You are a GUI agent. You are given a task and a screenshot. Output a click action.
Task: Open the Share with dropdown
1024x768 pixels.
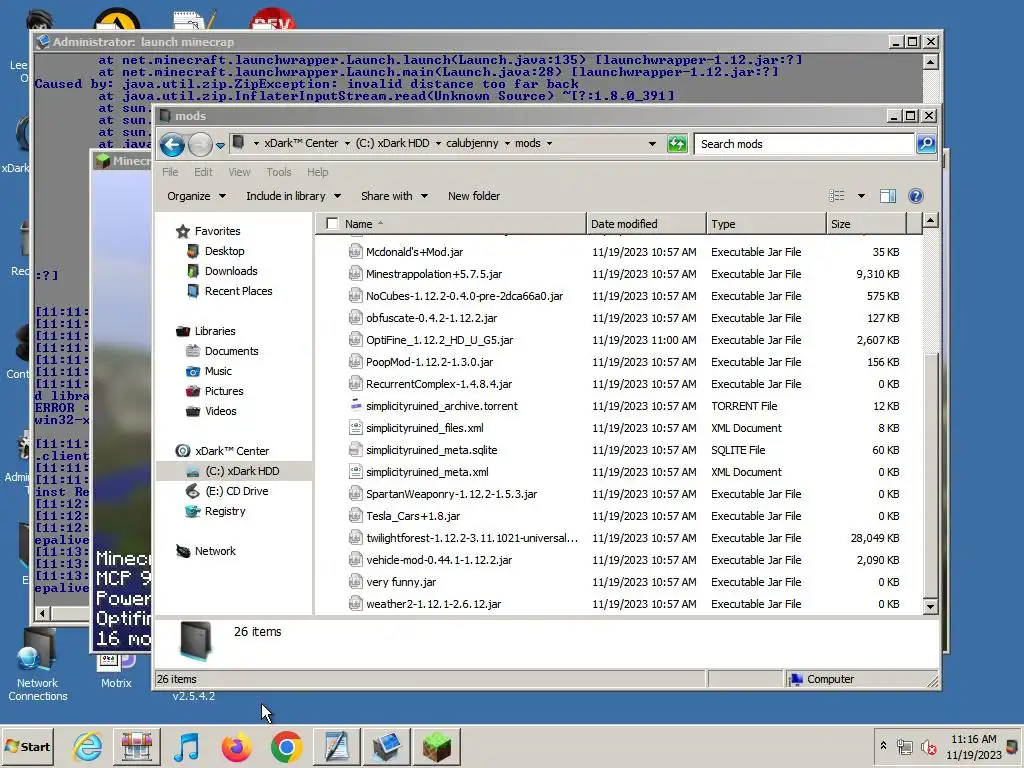pos(394,196)
